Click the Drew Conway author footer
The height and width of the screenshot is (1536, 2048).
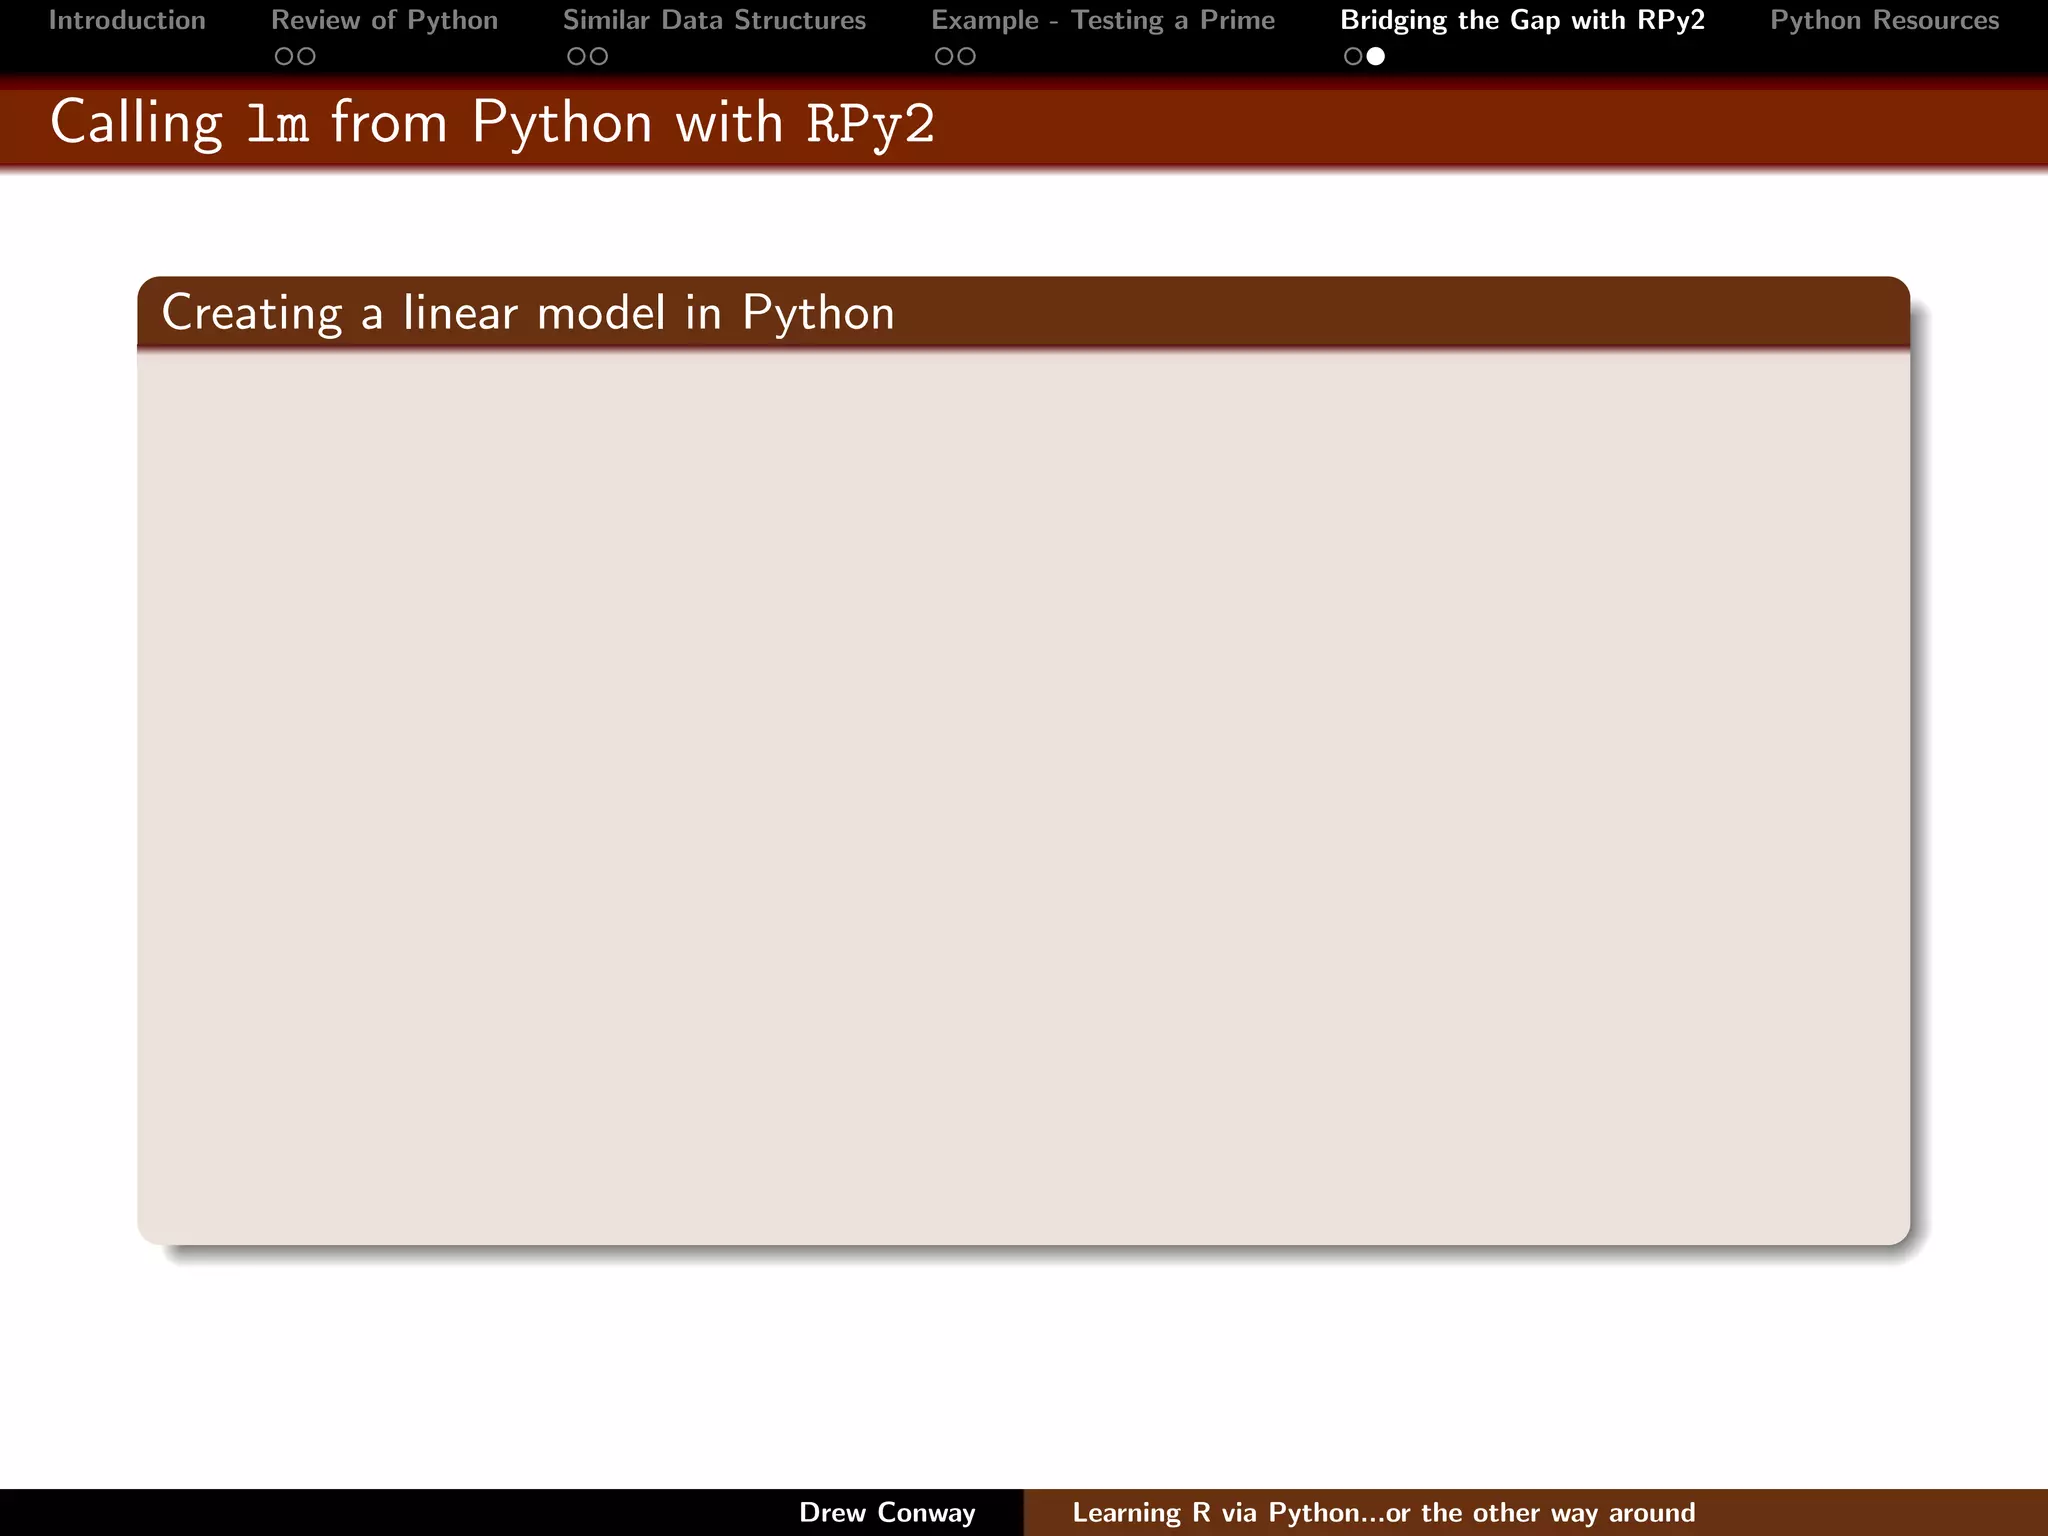pos(887,1512)
